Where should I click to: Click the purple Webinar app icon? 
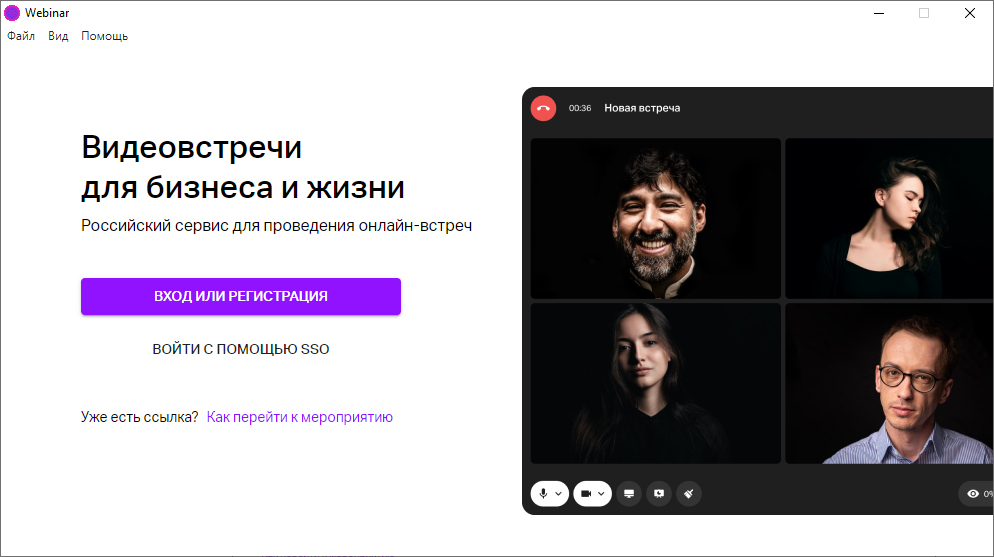[12, 13]
